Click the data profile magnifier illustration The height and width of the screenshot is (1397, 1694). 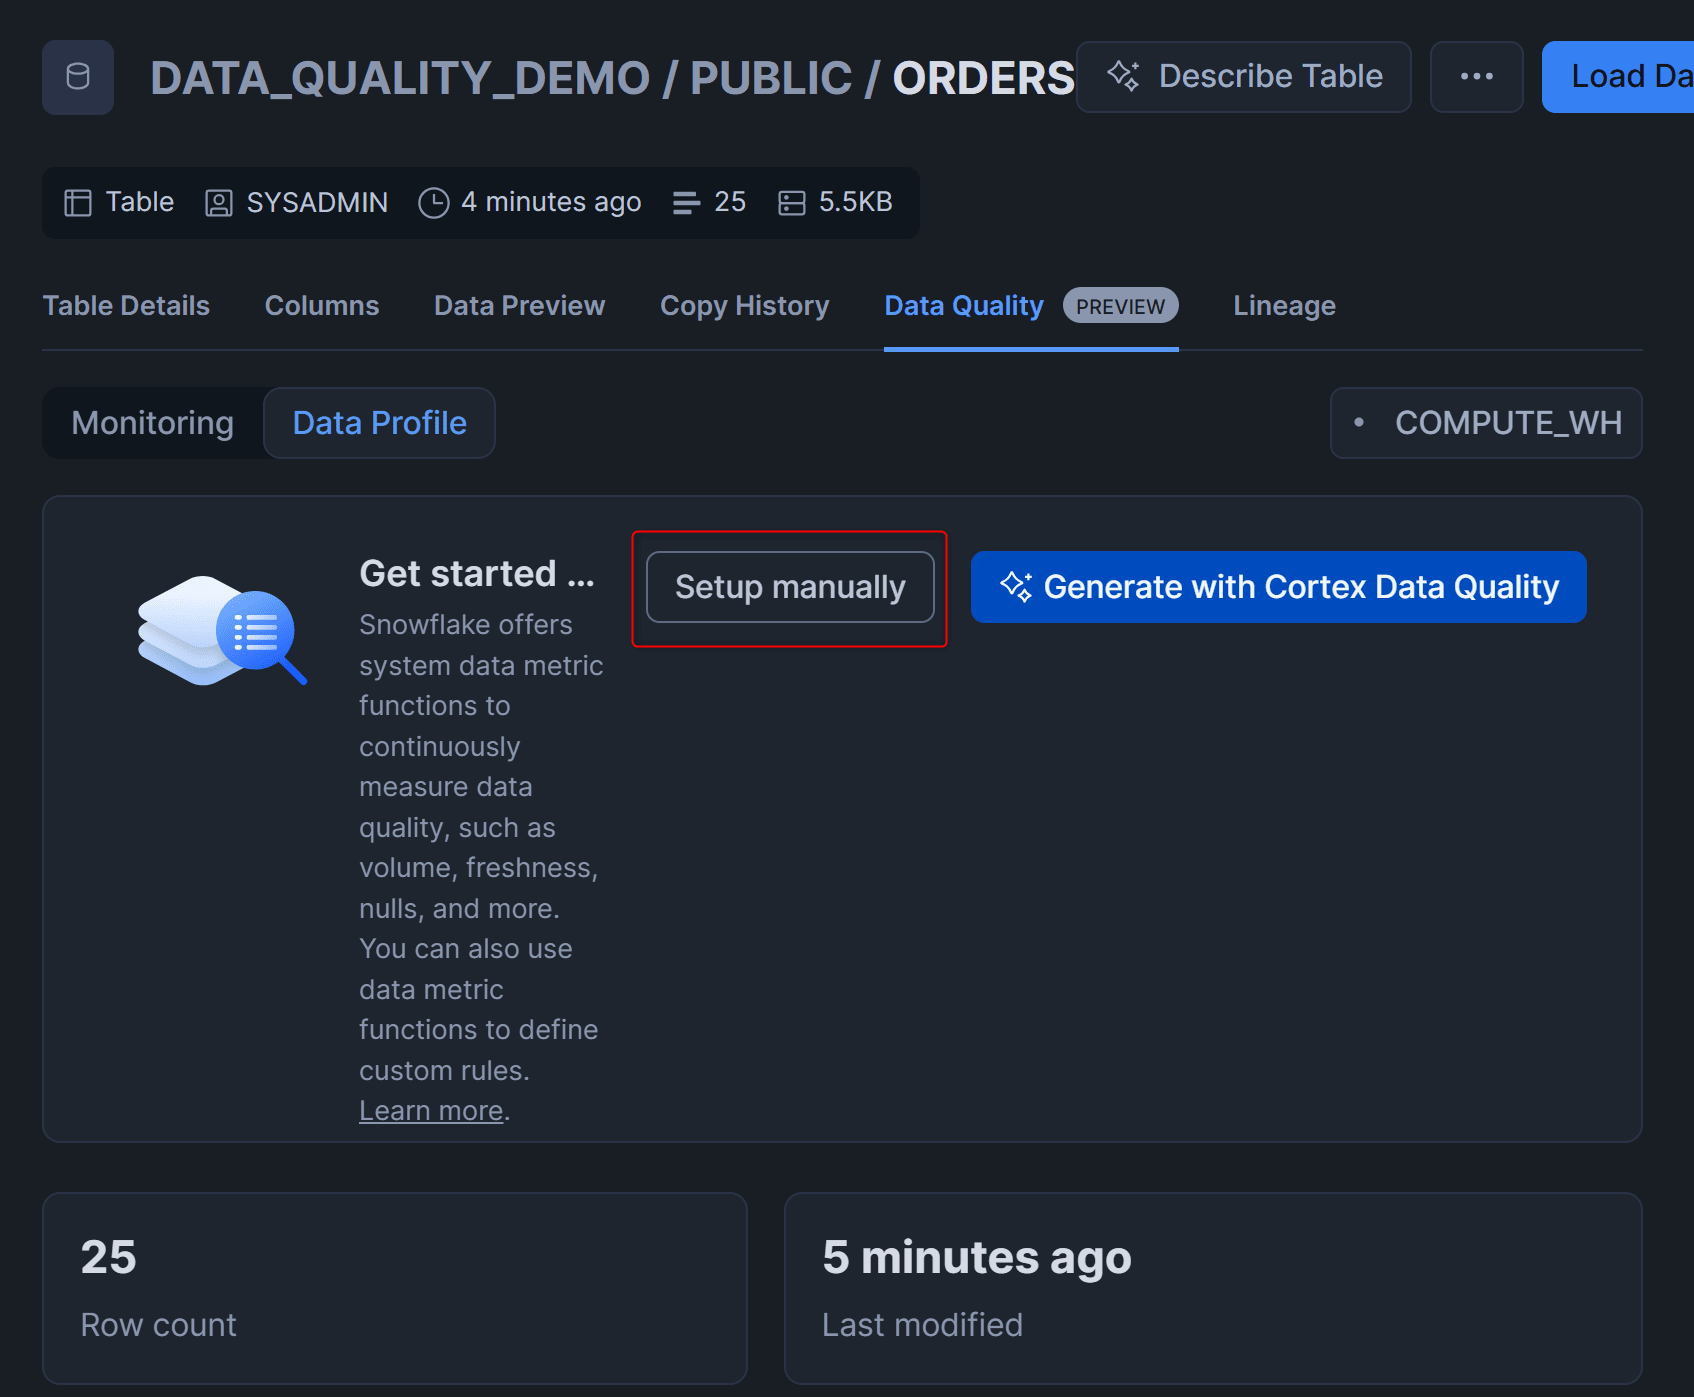tap(222, 631)
